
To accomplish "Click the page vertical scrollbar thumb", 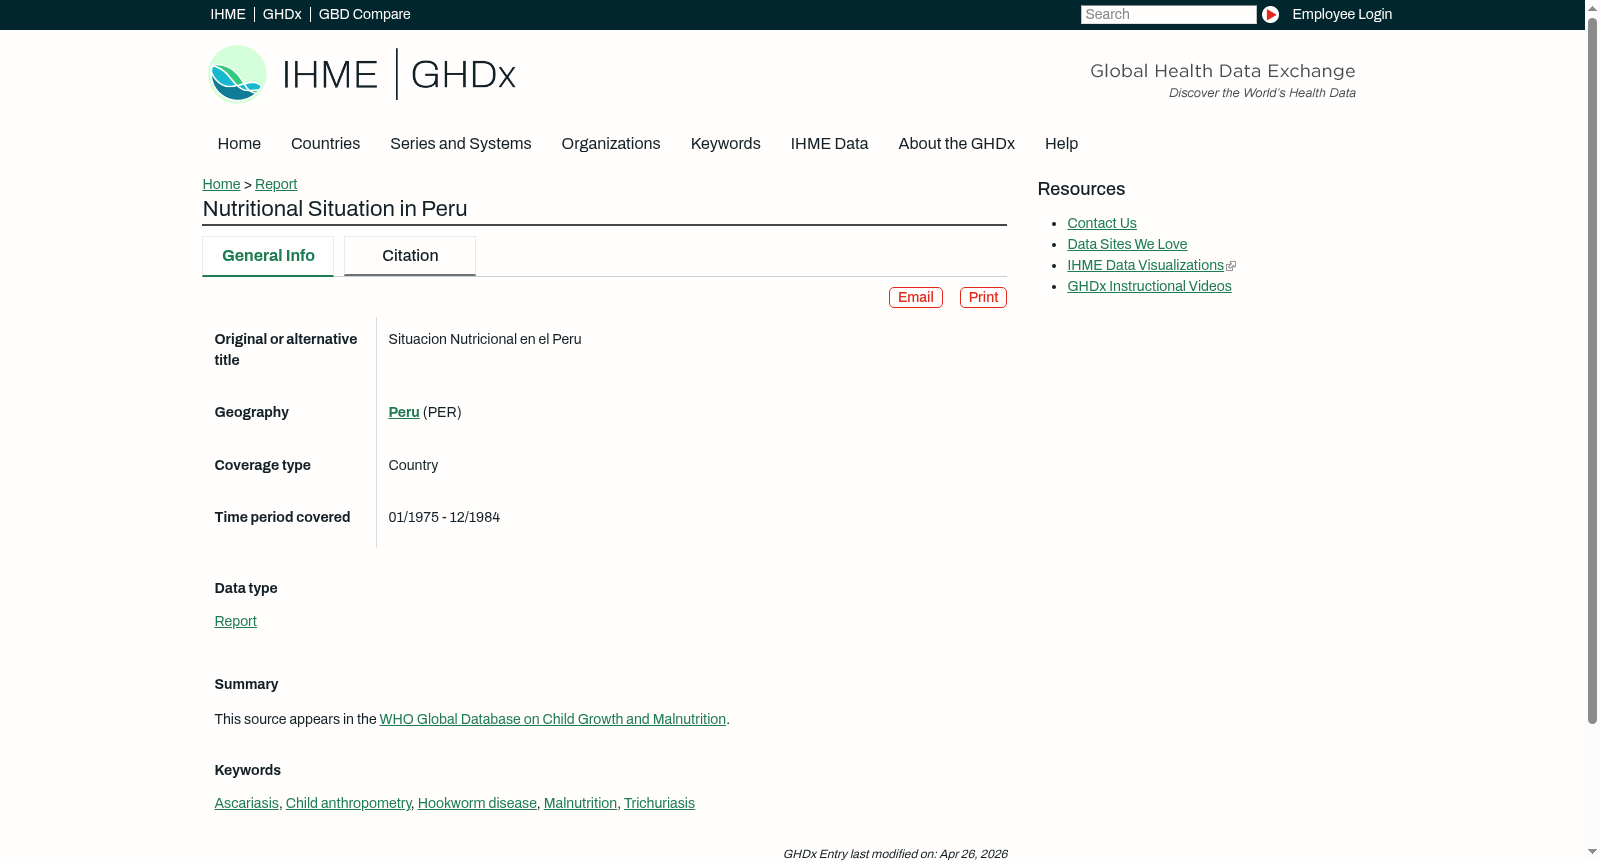I will pos(1592,370).
